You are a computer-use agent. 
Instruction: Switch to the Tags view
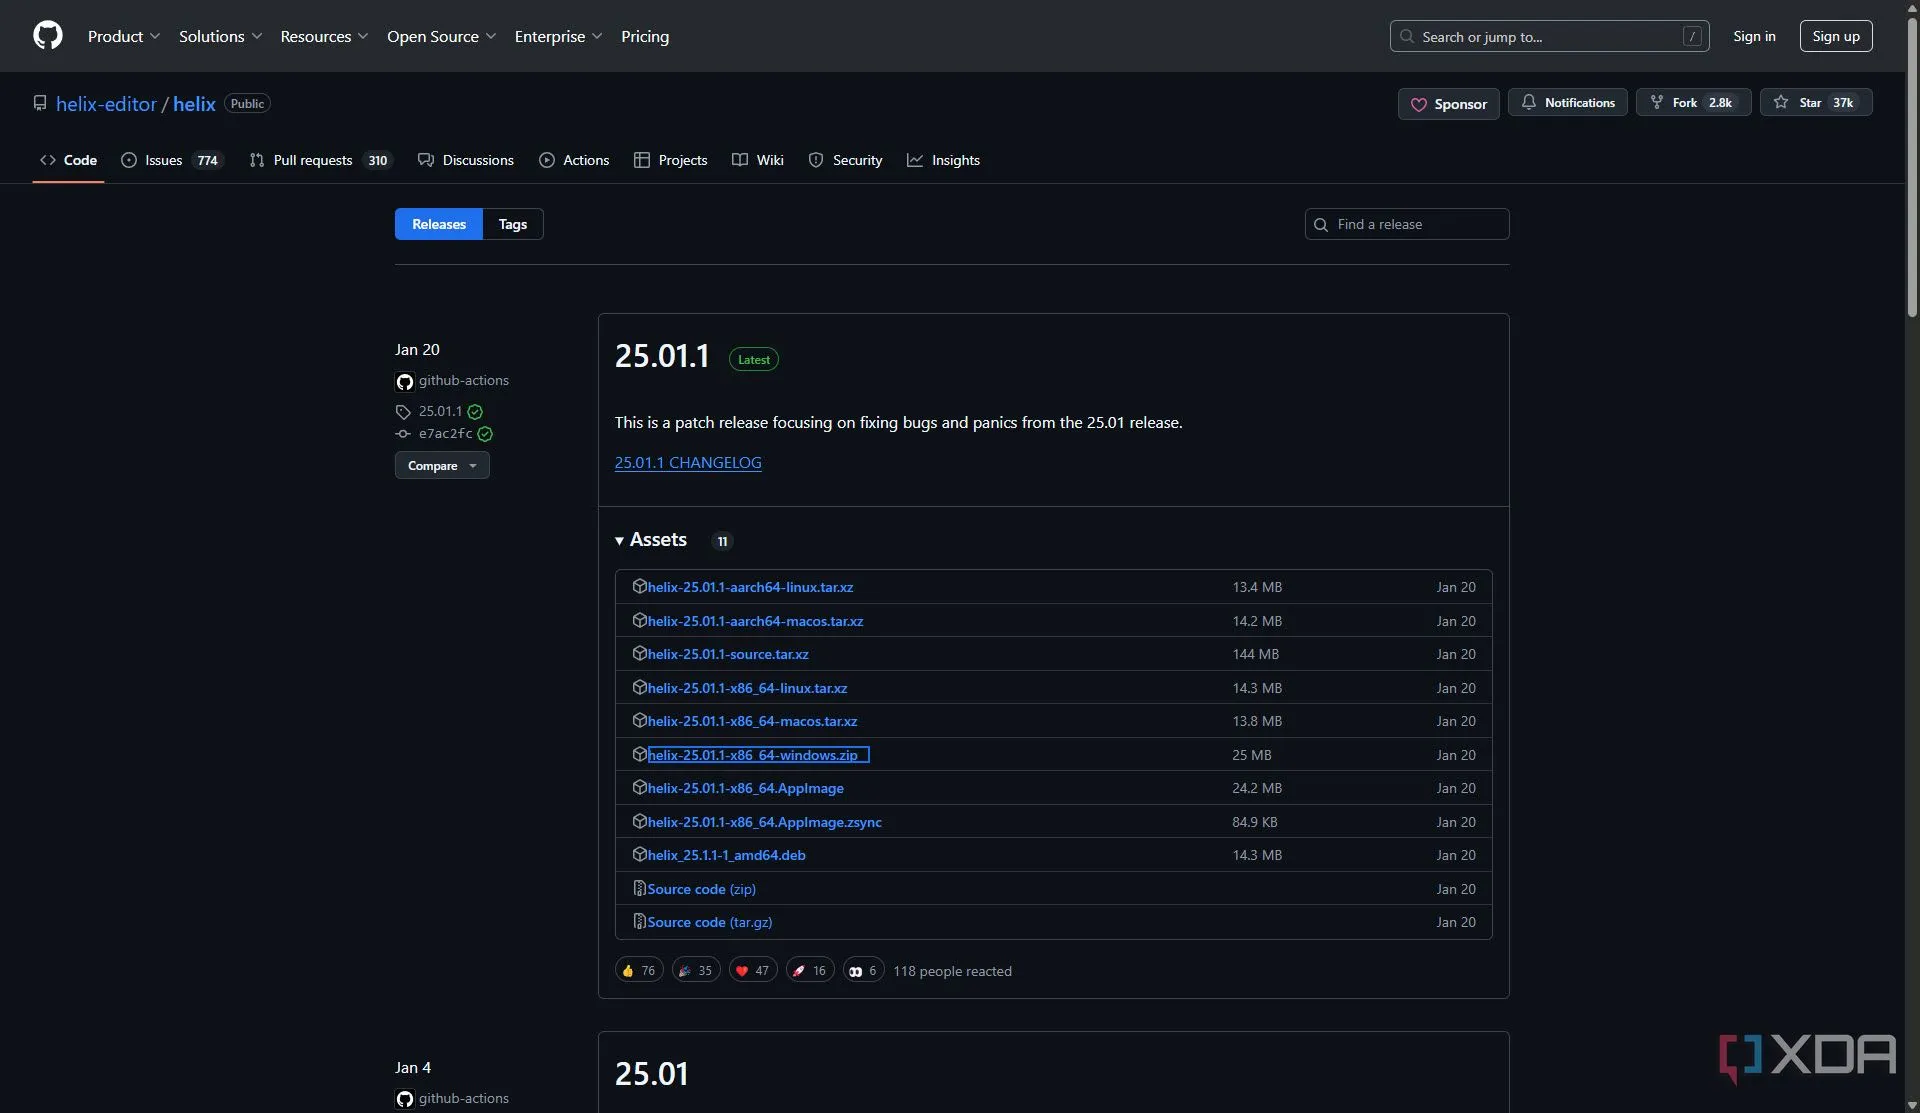point(513,224)
